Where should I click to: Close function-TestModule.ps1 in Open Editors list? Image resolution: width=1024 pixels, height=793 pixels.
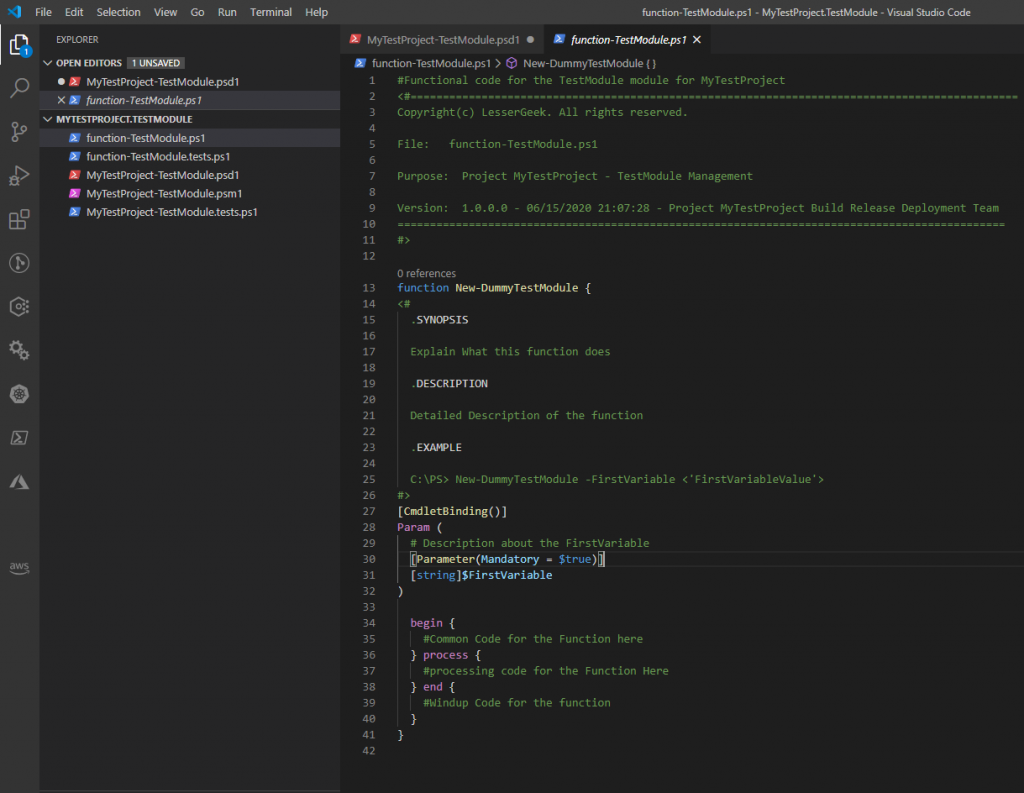point(61,101)
